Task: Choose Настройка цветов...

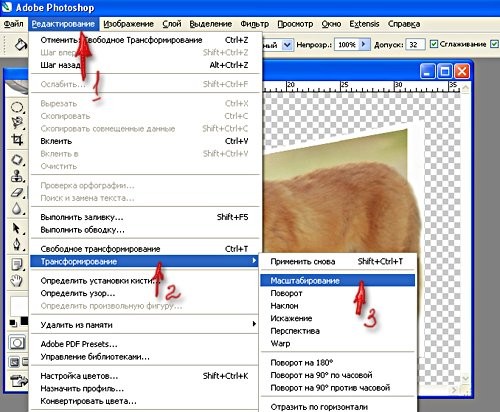Action: [x=145, y=376]
